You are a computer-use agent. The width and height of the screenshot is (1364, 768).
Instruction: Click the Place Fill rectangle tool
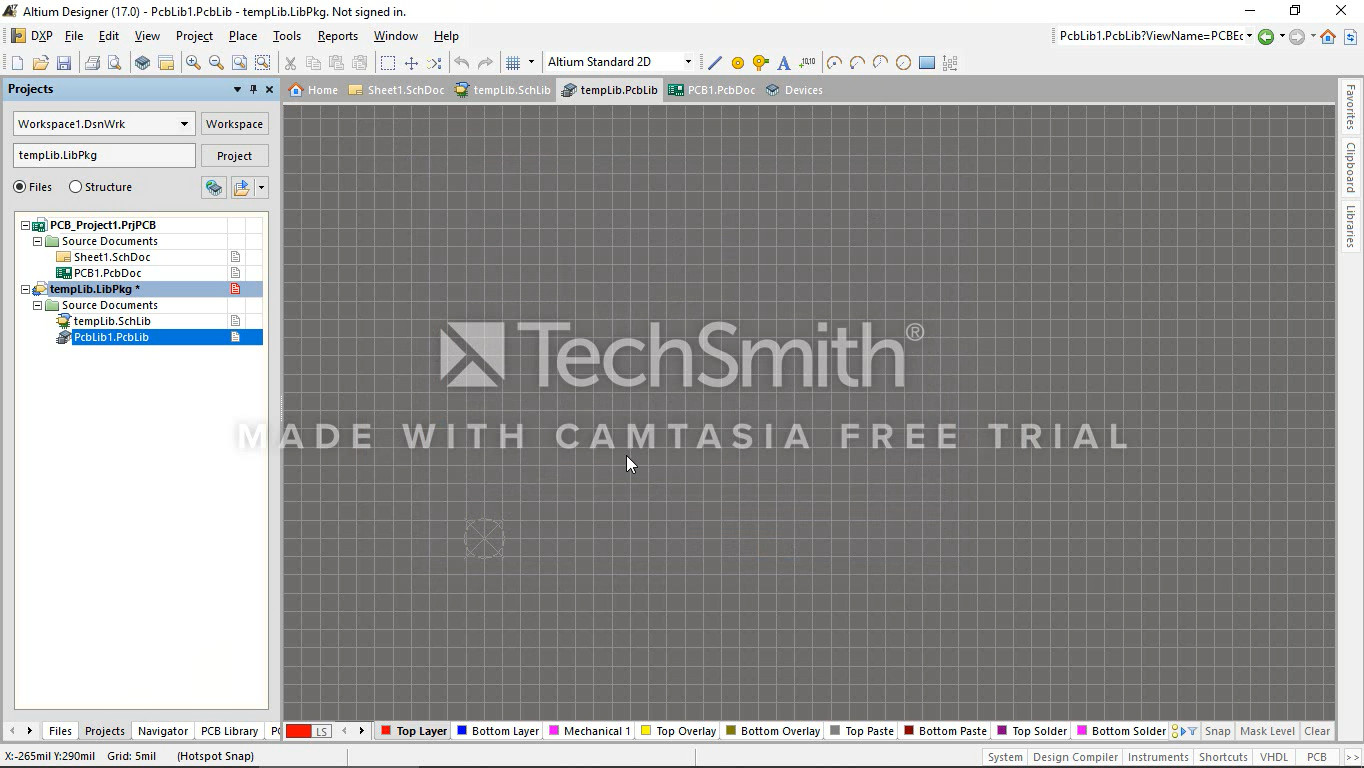[927, 63]
